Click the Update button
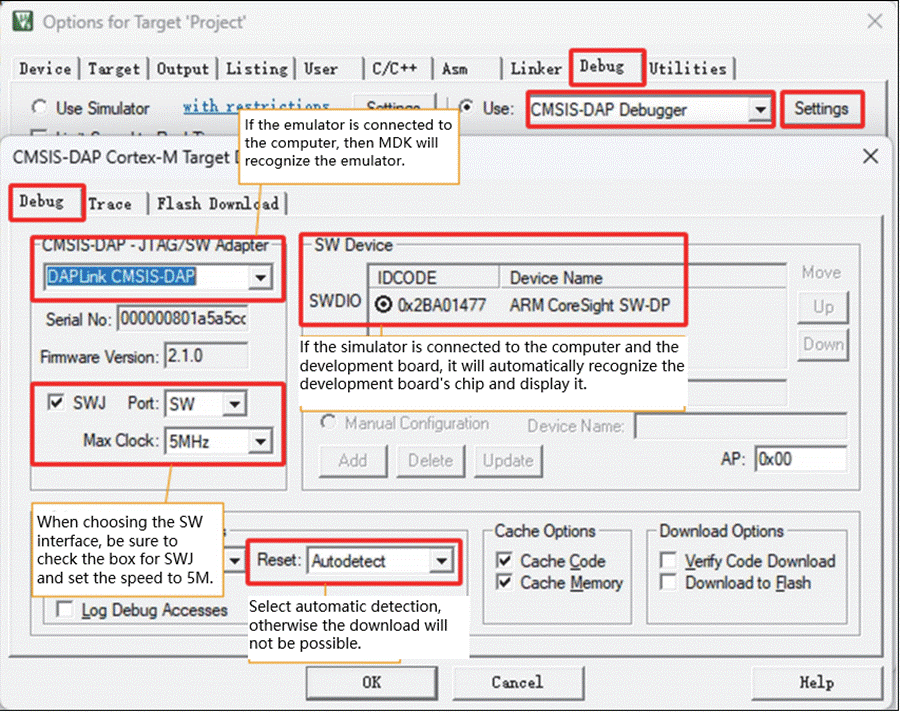 508,461
